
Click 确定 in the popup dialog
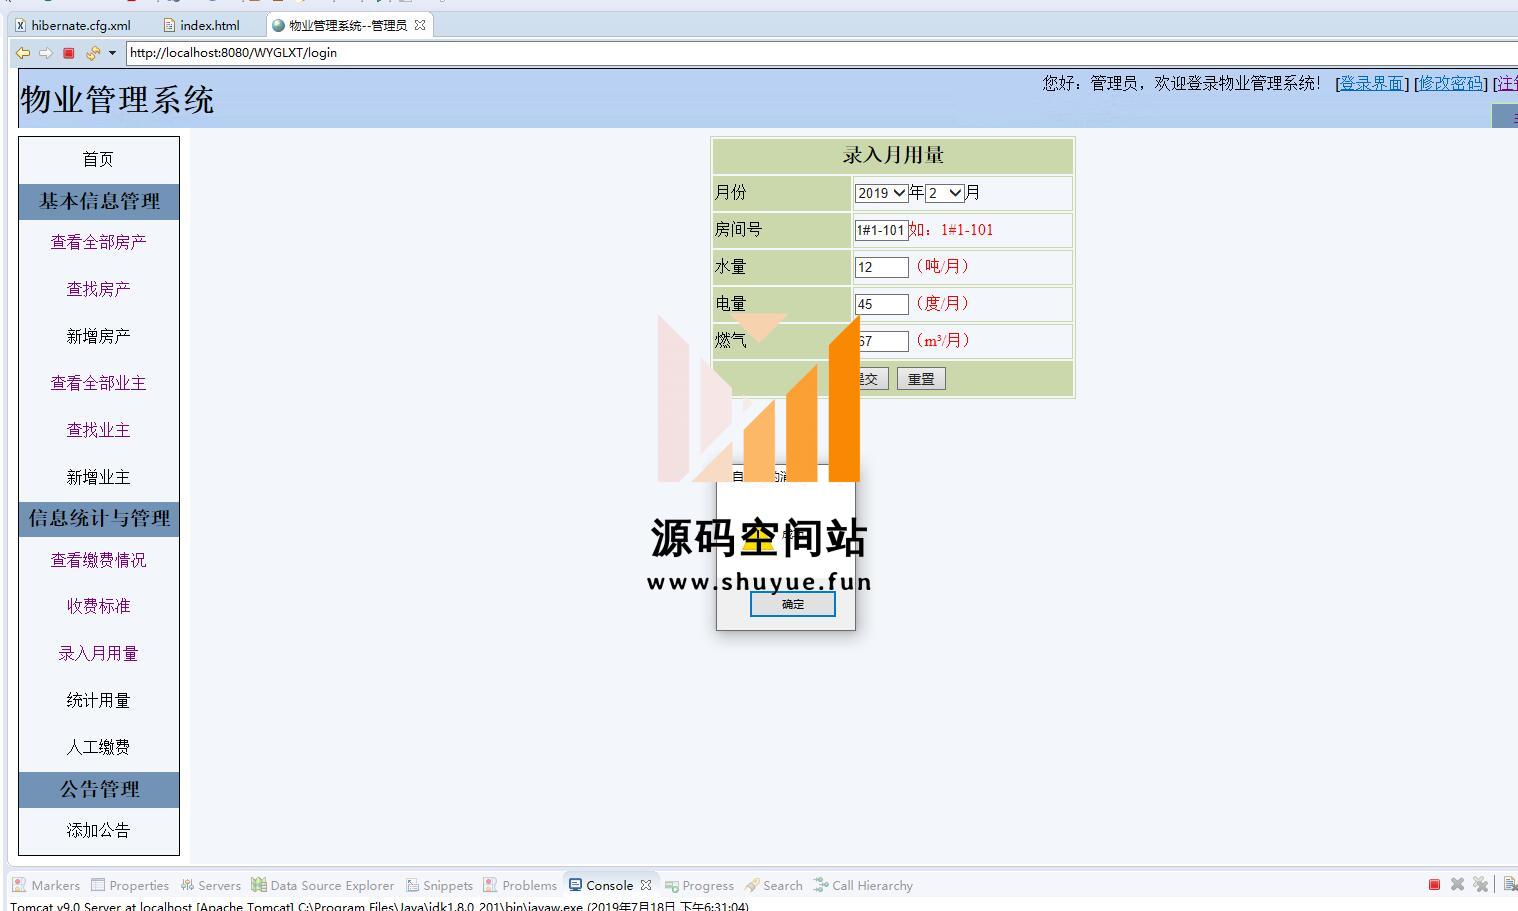792,604
